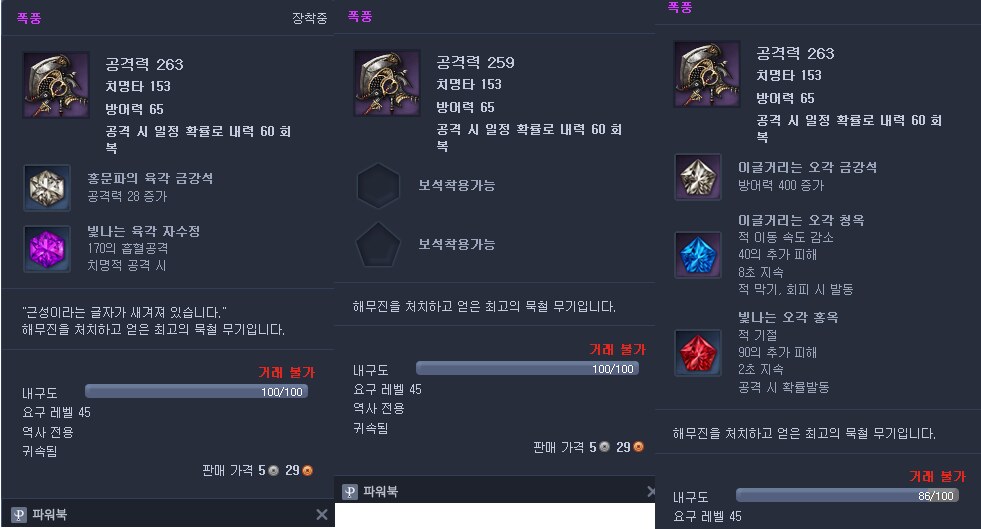Open 파워북 link in middle panel

pos(380,491)
